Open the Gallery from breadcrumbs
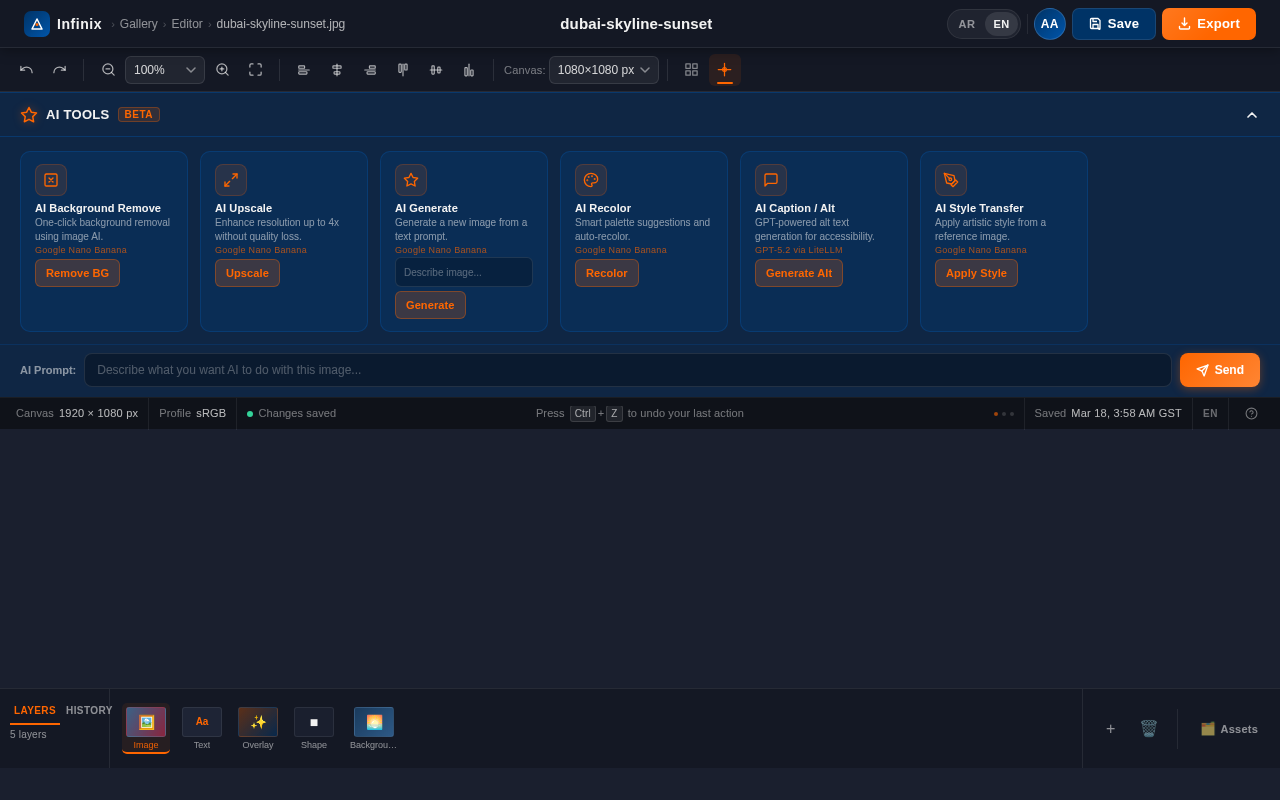The image size is (1280, 800). tap(138, 23)
